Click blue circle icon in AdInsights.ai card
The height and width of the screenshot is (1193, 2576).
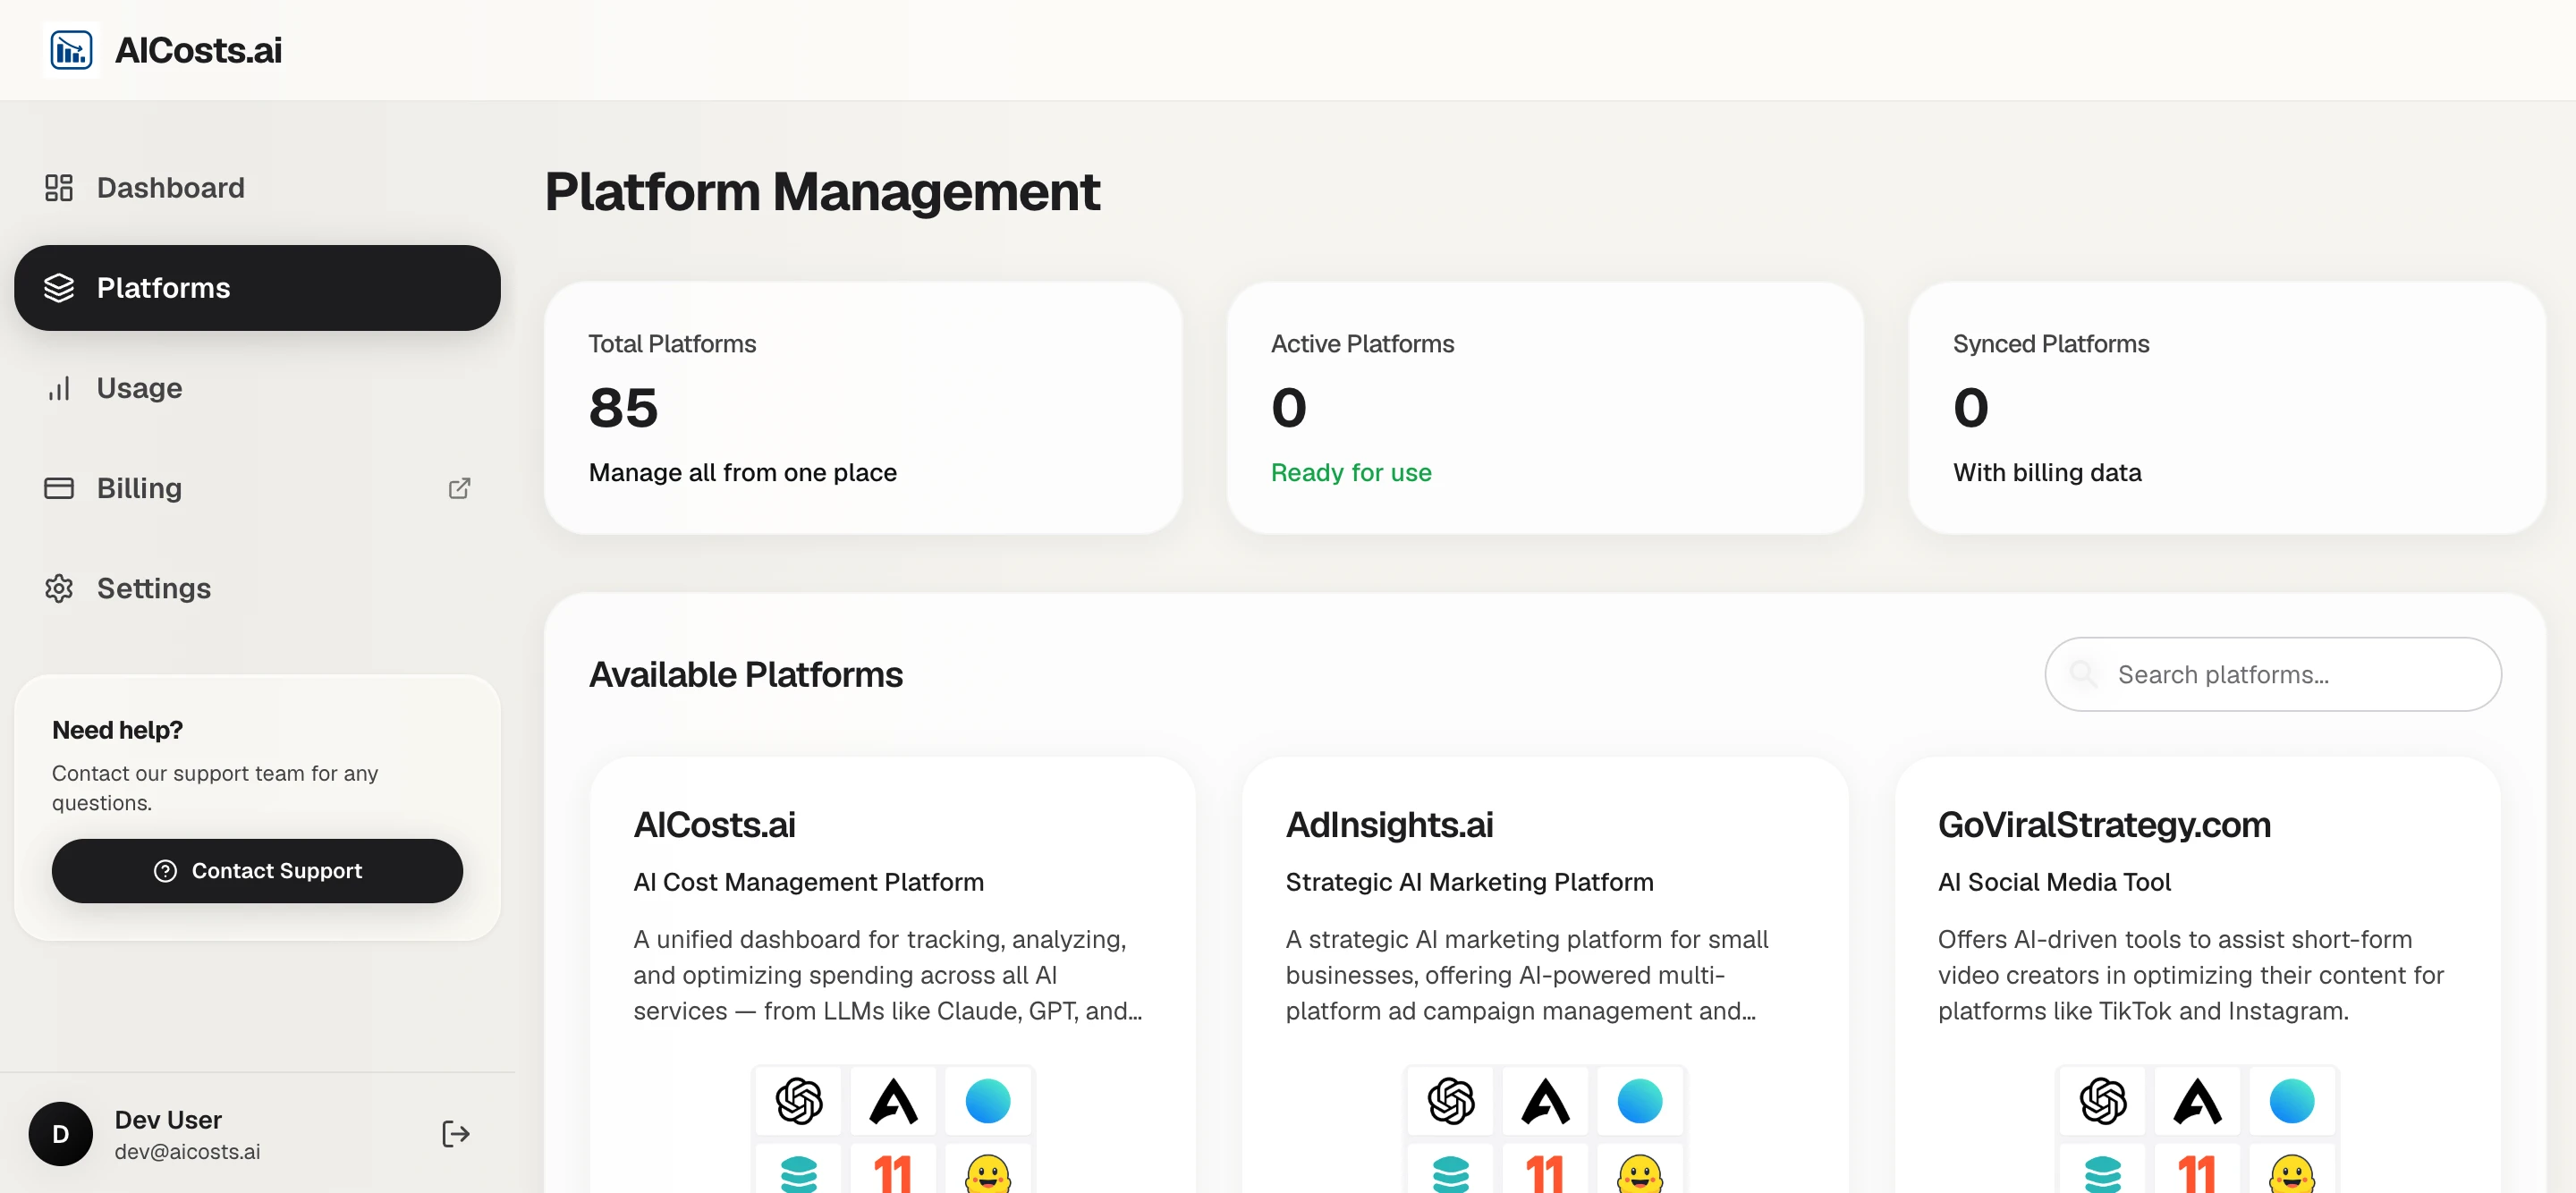tap(1640, 1101)
